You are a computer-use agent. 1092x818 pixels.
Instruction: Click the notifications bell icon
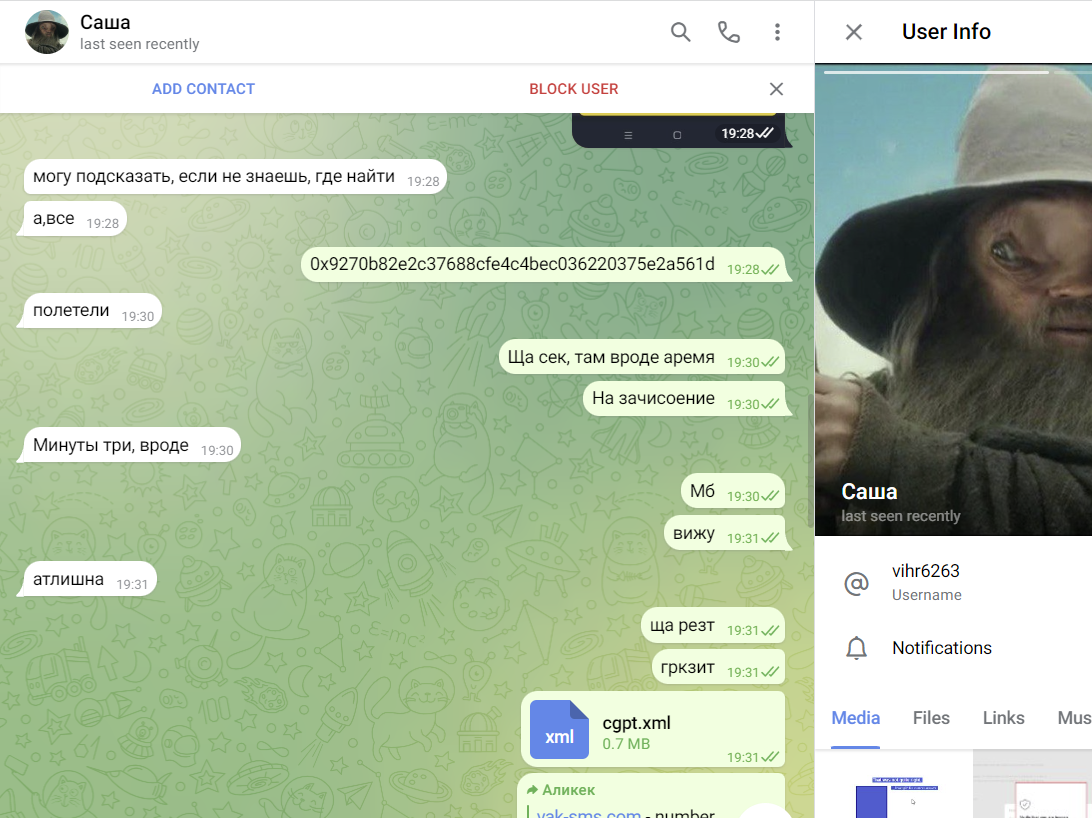856,648
